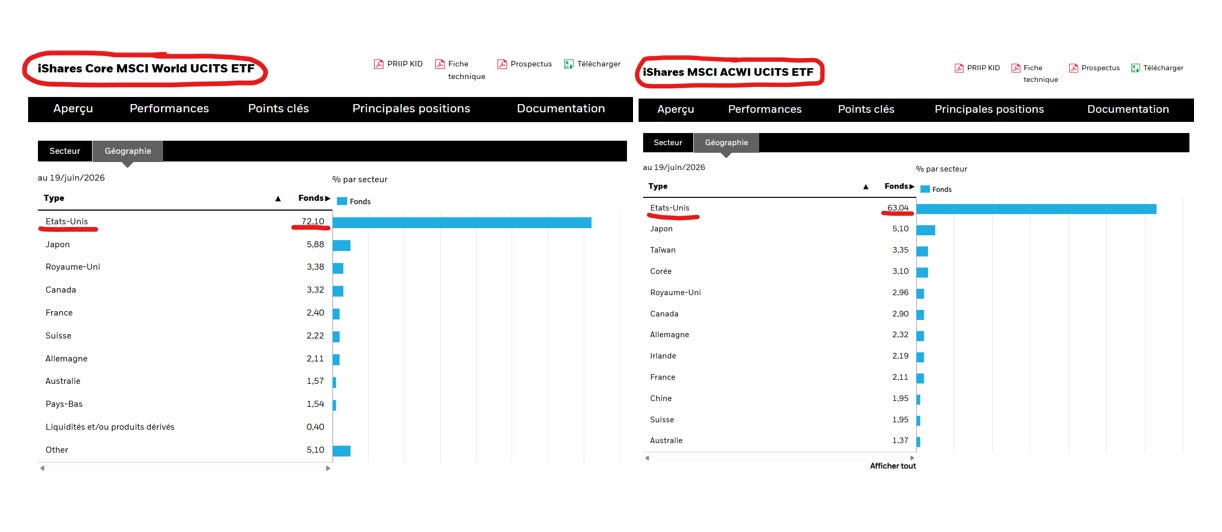Click Etats-Unis bar in World ETF chart

tap(462, 222)
